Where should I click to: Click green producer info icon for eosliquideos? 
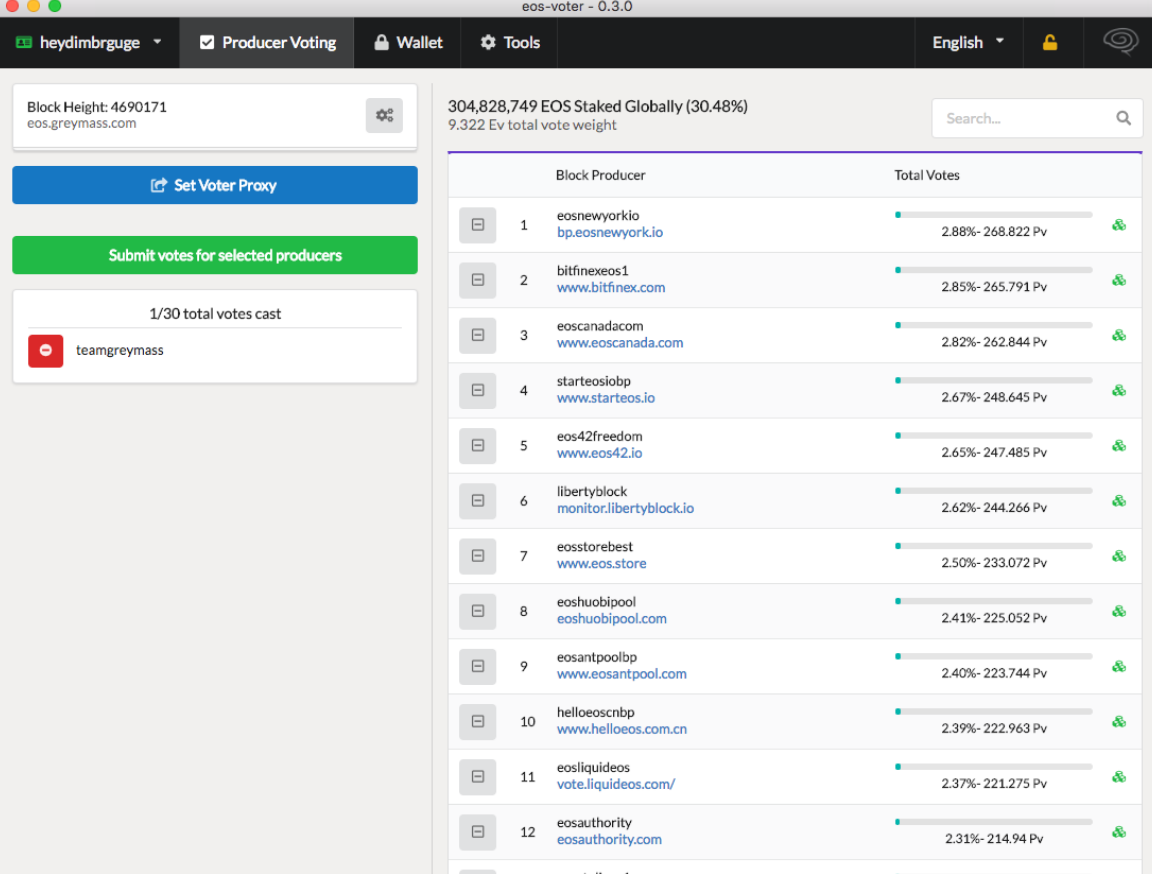point(1119,777)
